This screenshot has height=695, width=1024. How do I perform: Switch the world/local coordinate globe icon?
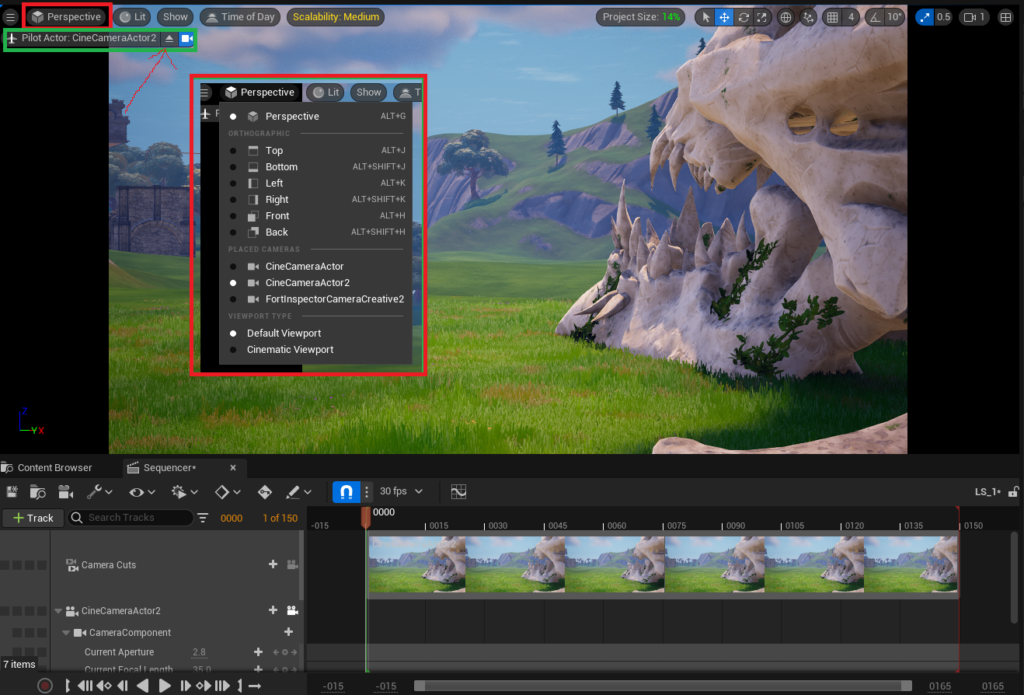786,18
